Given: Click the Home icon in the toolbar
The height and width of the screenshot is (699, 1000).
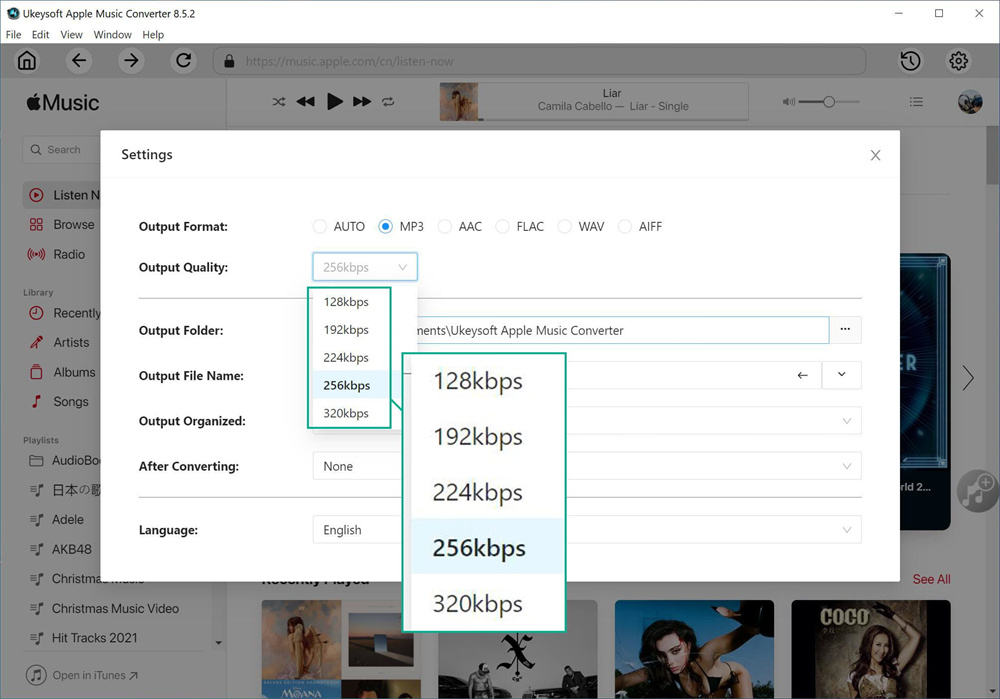Looking at the screenshot, I should click(x=27, y=61).
